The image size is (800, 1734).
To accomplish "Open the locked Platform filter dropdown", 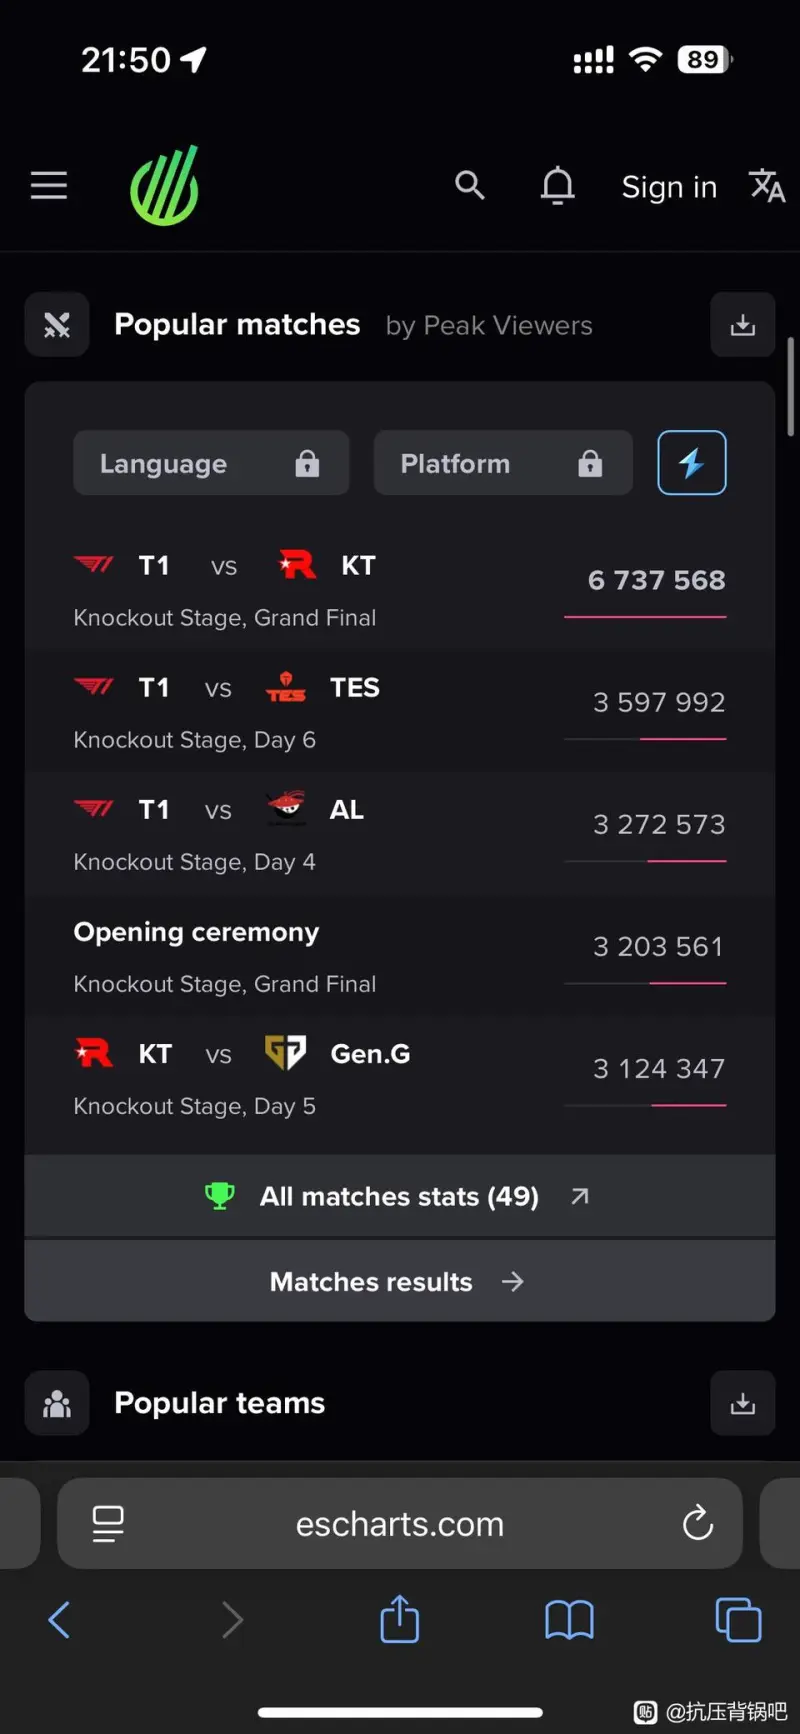I will (x=503, y=463).
